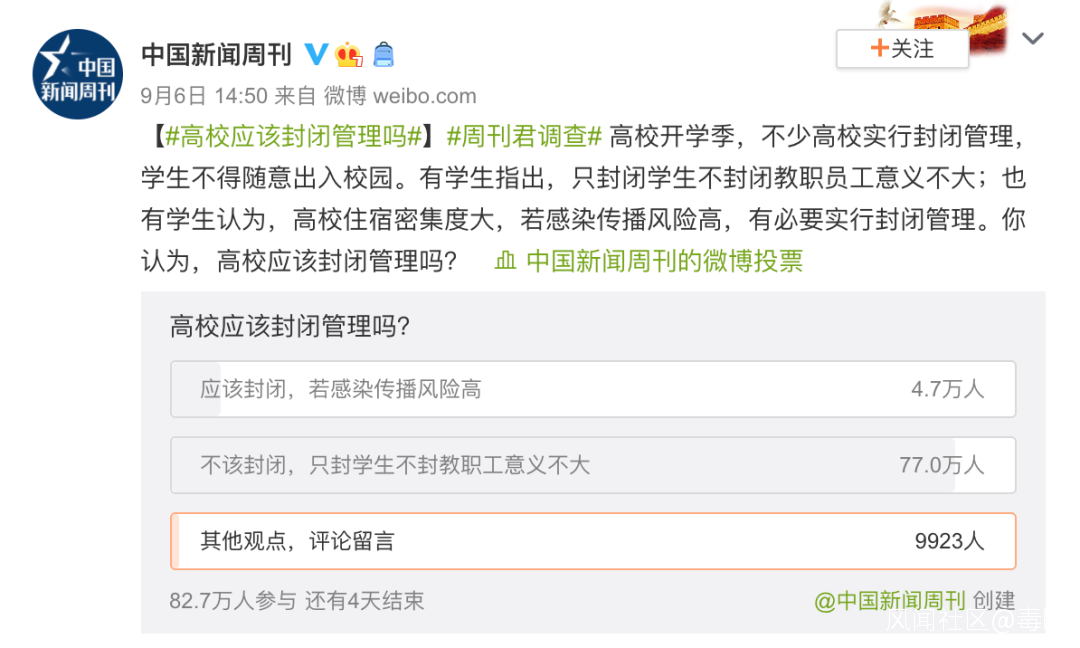Screen dimensions: 1080x648
Task: Open 中国新闻周刊的微博投票 link
Action: [x=663, y=262]
